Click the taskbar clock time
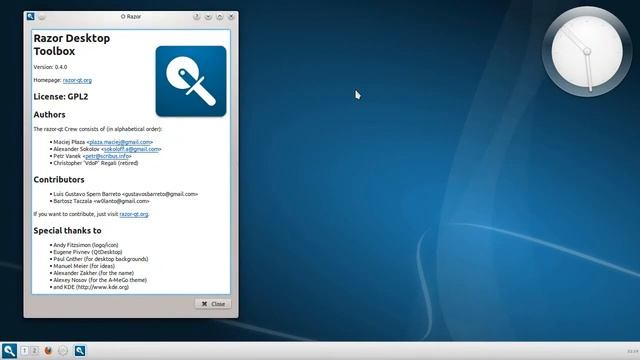The width and height of the screenshot is (640, 360). [633, 351]
